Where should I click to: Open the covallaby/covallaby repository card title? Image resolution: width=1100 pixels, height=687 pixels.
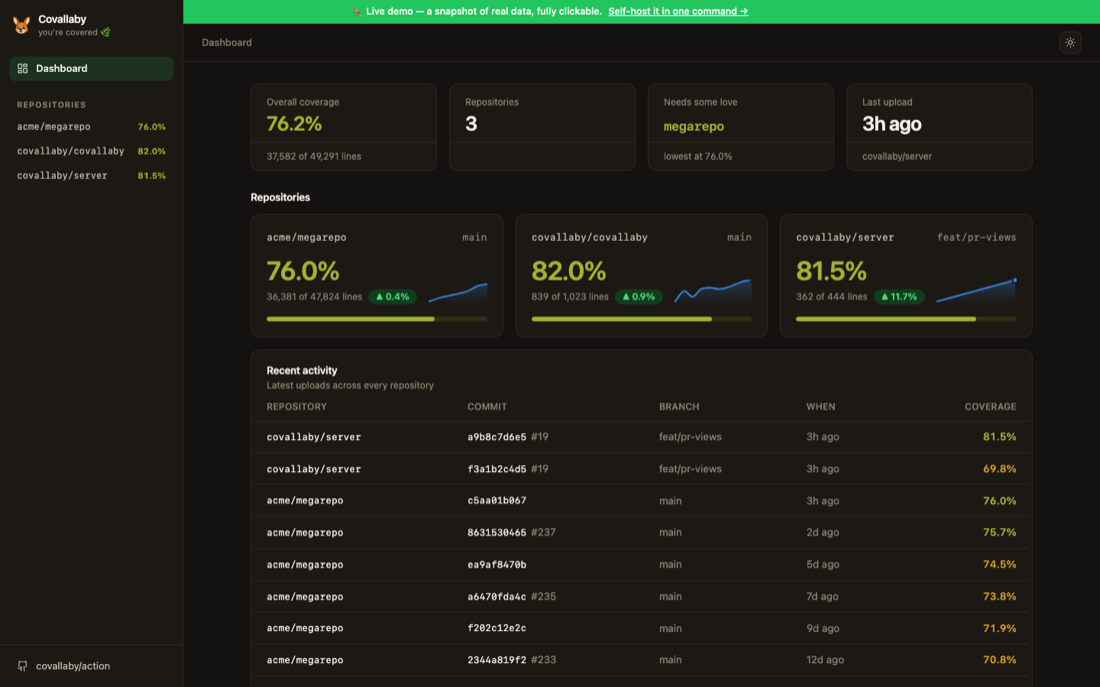point(589,238)
